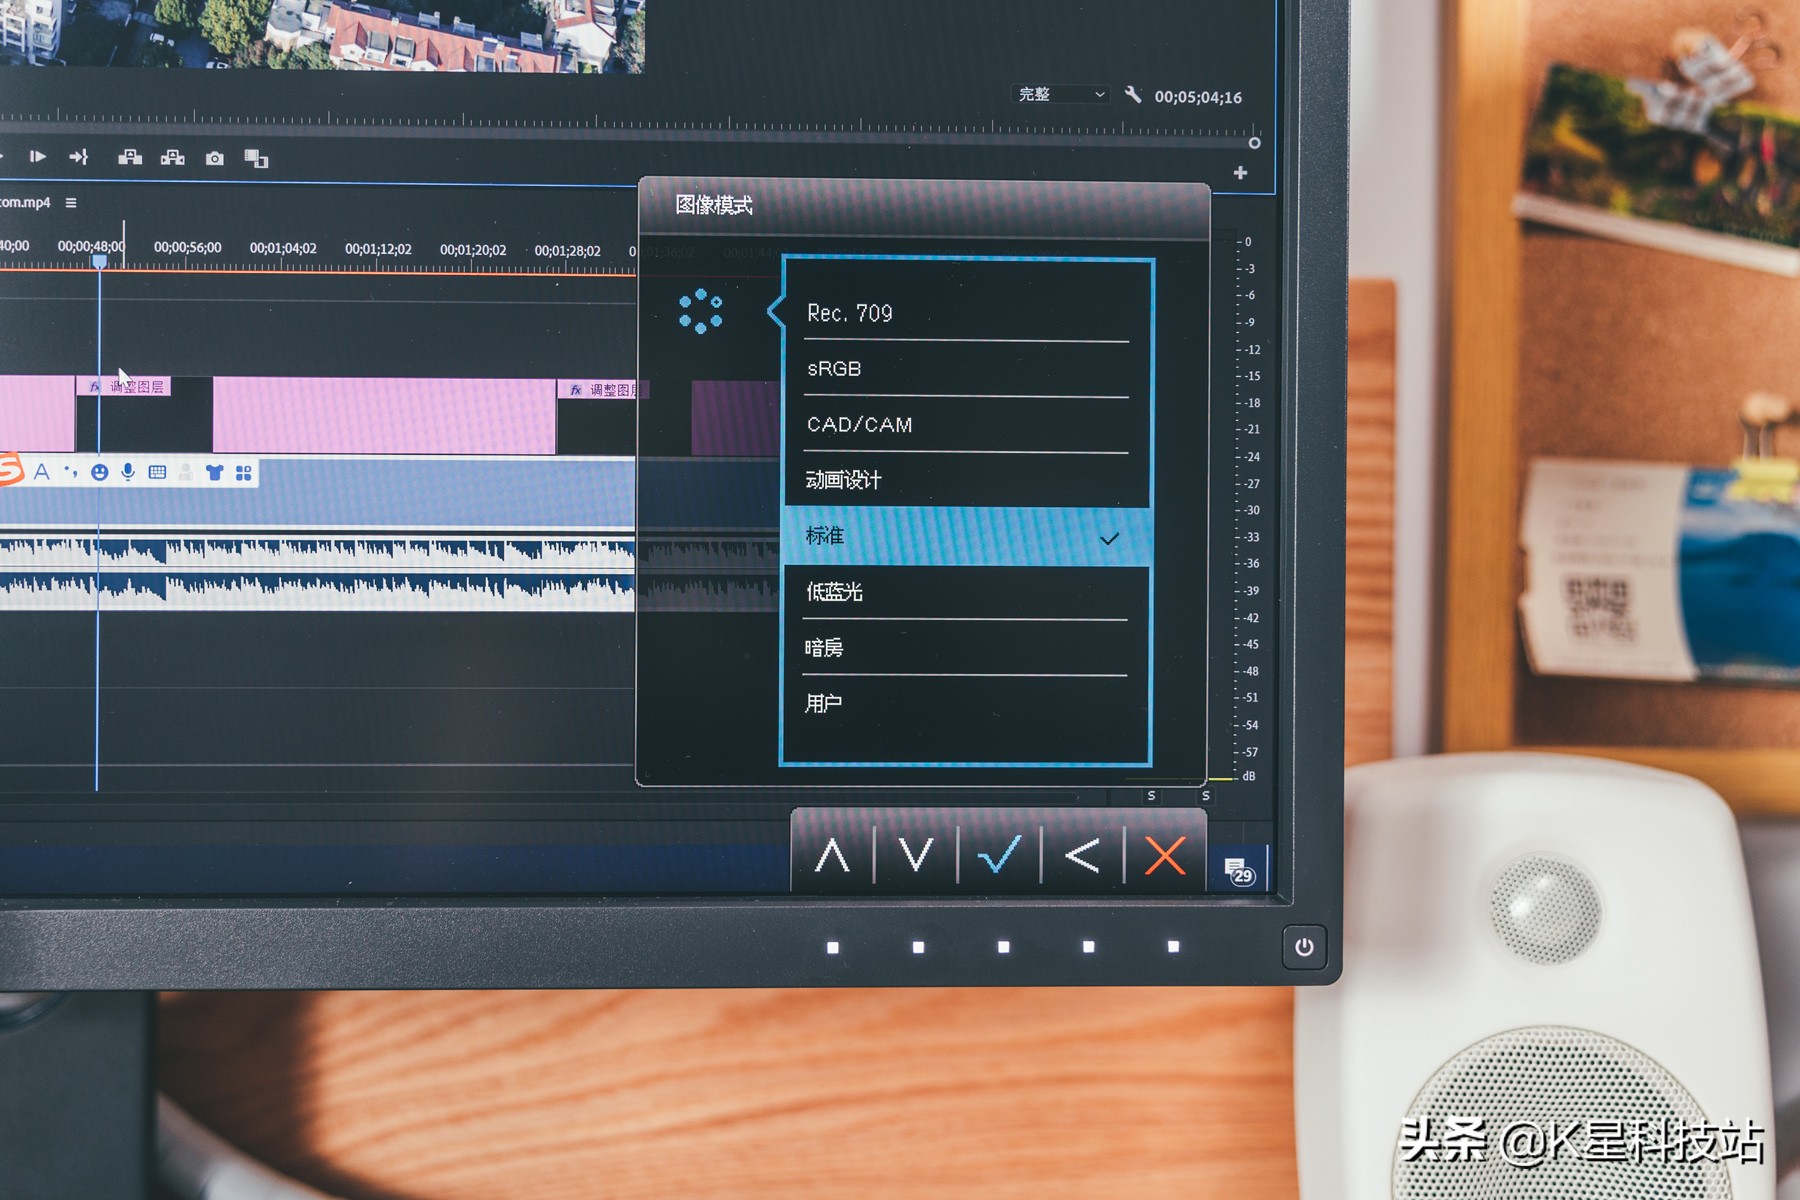Click the microphone voice input icon
The image size is (1800, 1200).
pyautogui.click(x=128, y=472)
